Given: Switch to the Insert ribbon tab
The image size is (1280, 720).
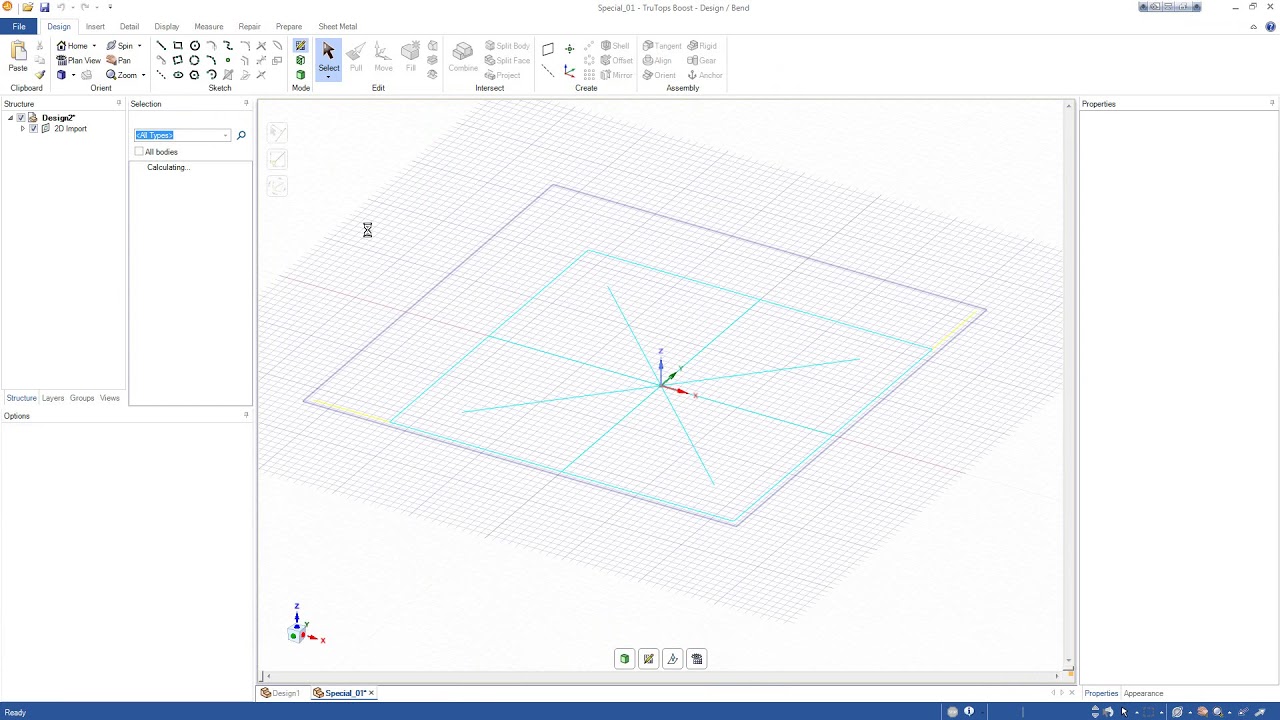Looking at the screenshot, I should tap(95, 27).
